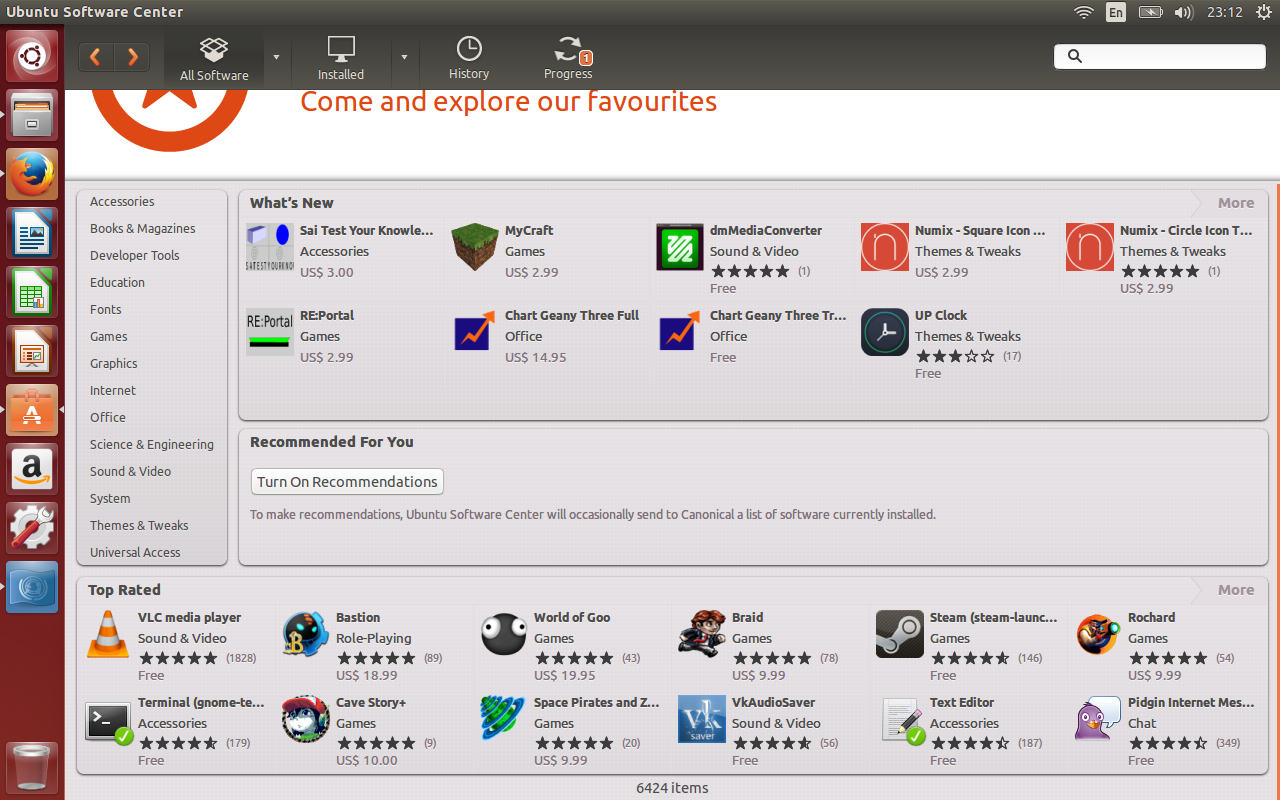Open the UP Clock app icon
This screenshot has height=800, width=1280.
(x=885, y=332)
